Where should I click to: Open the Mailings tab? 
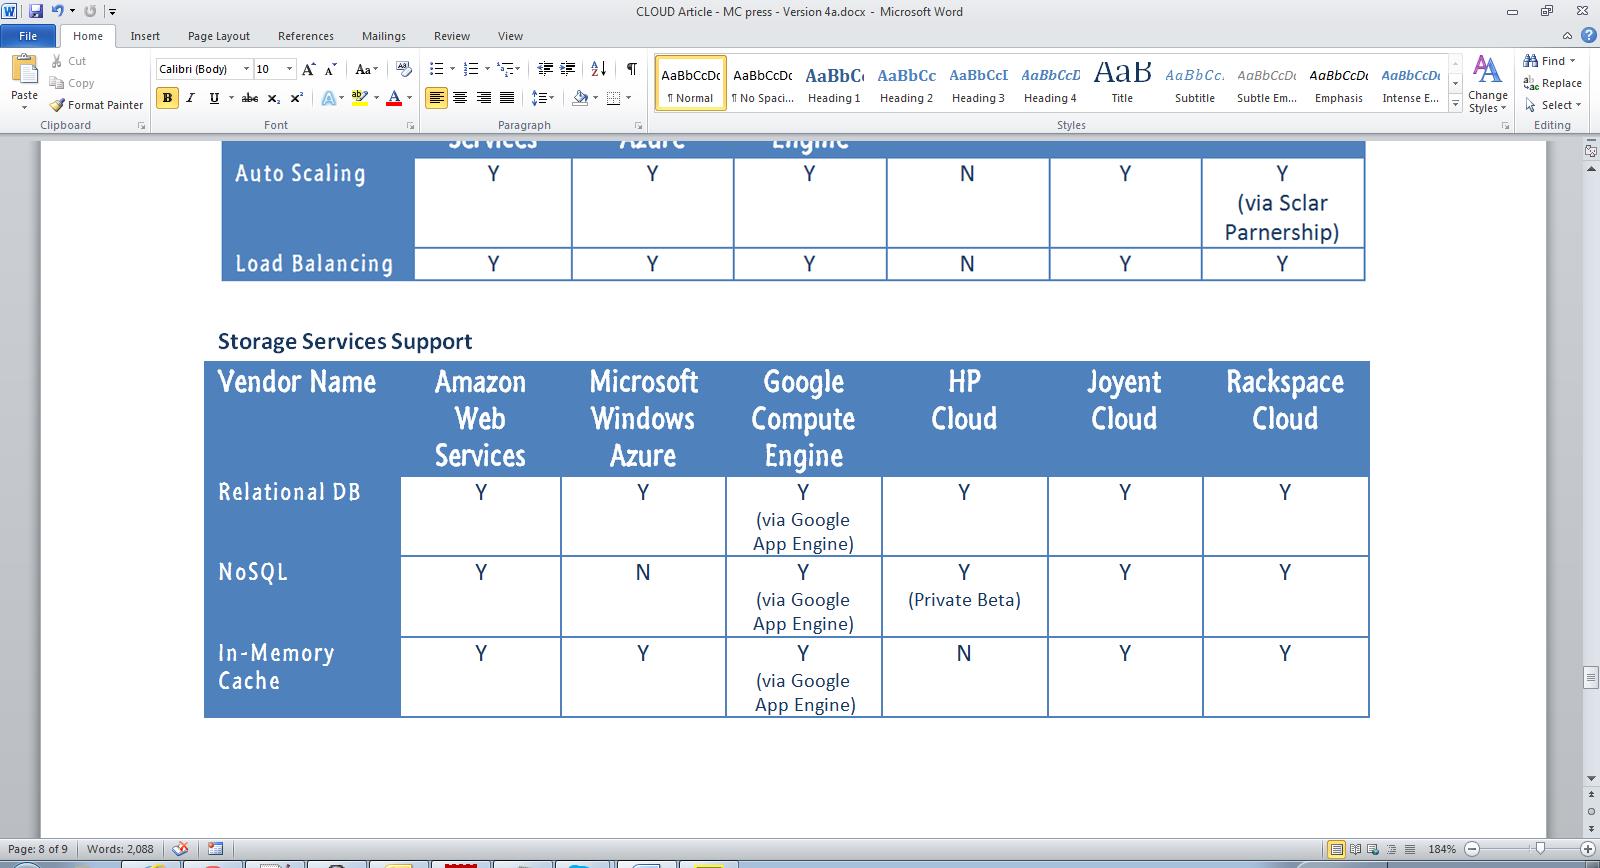tap(384, 36)
